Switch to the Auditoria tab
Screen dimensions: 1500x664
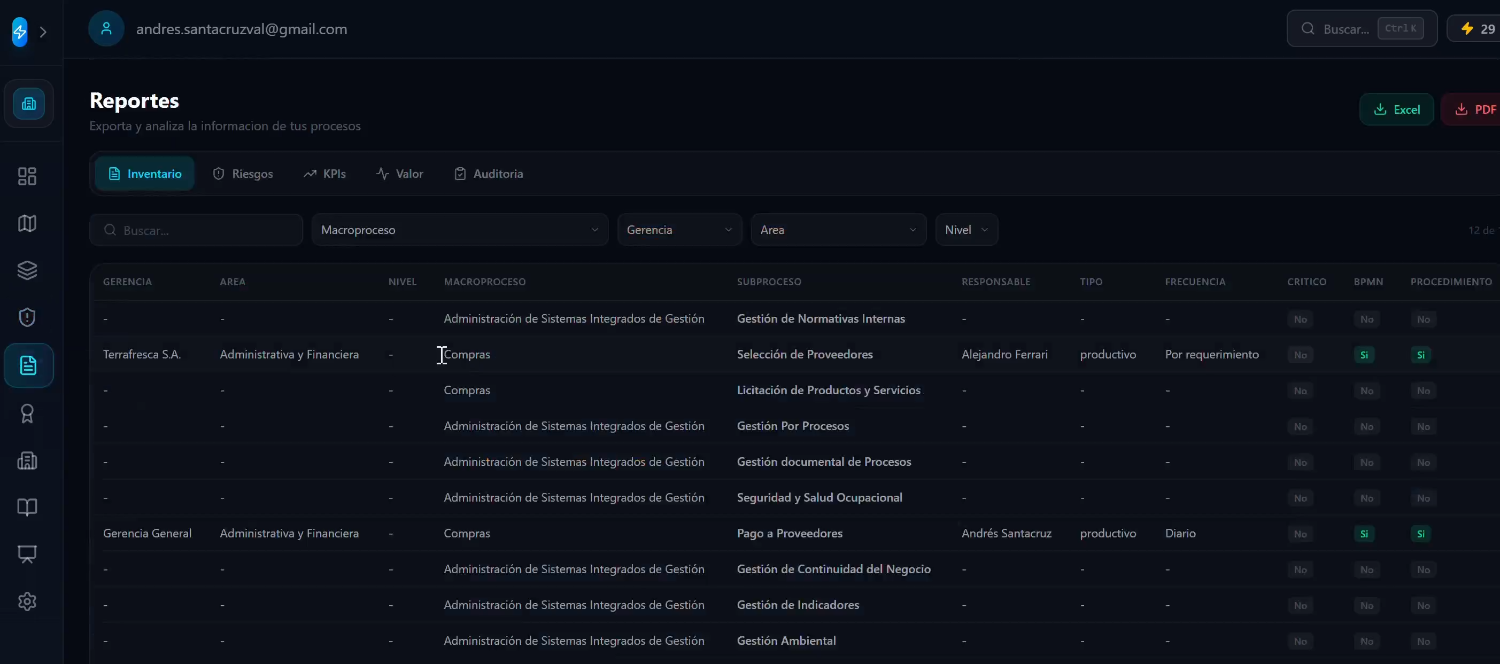(489, 174)
